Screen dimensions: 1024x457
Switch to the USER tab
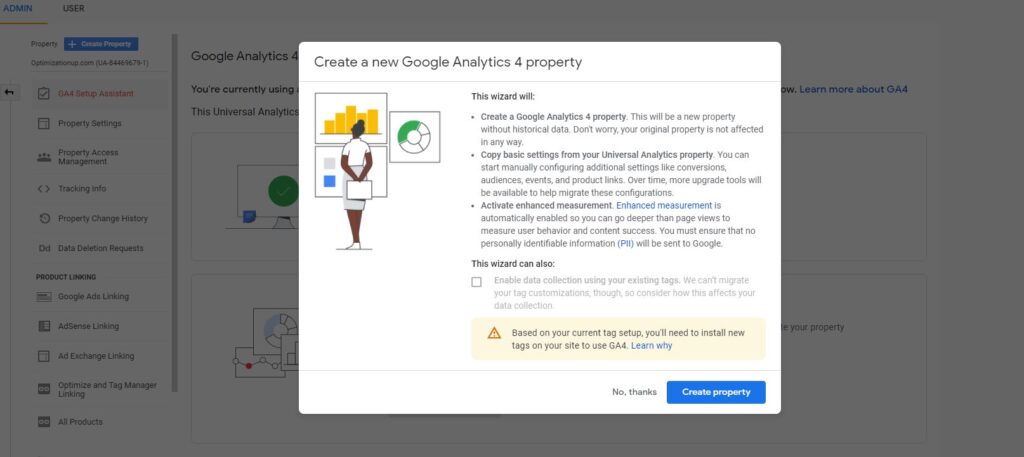click(x=73, y=8)
